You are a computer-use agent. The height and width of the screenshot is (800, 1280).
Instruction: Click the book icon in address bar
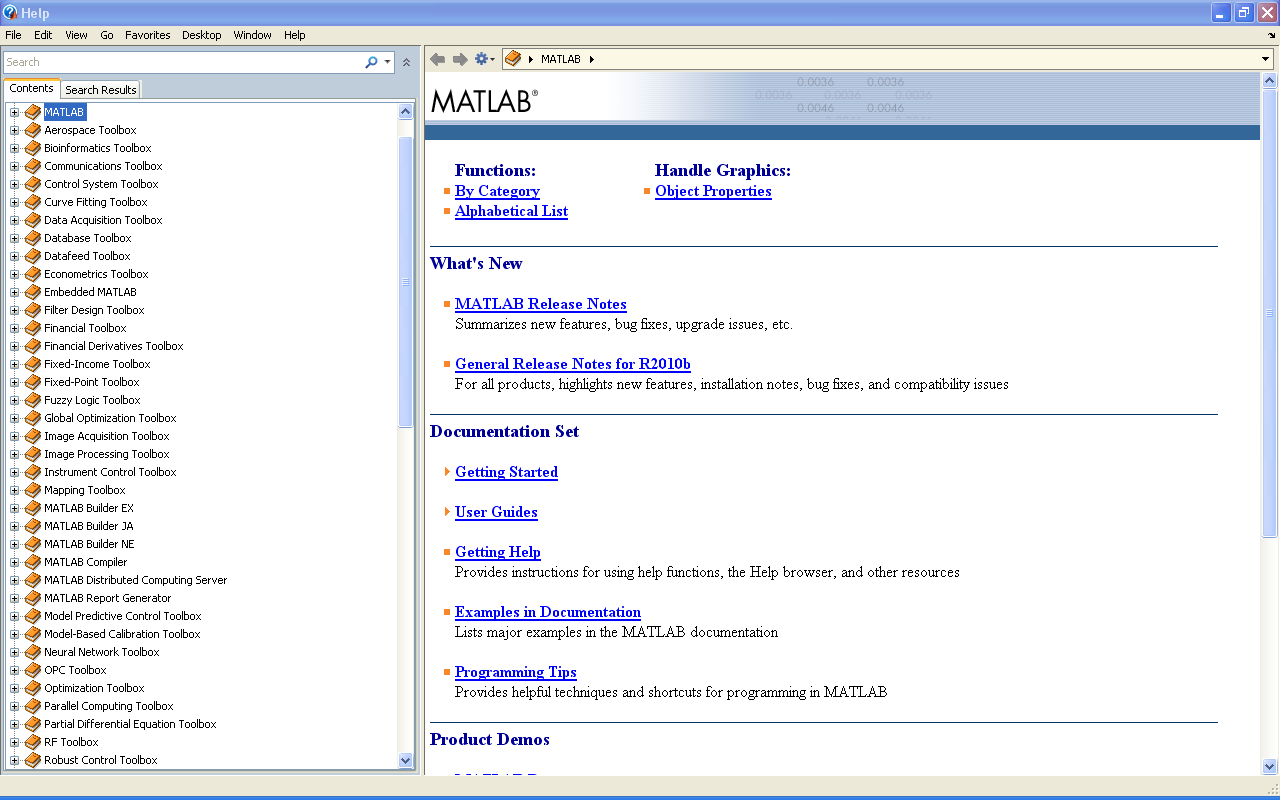click(x=513, y=59)
